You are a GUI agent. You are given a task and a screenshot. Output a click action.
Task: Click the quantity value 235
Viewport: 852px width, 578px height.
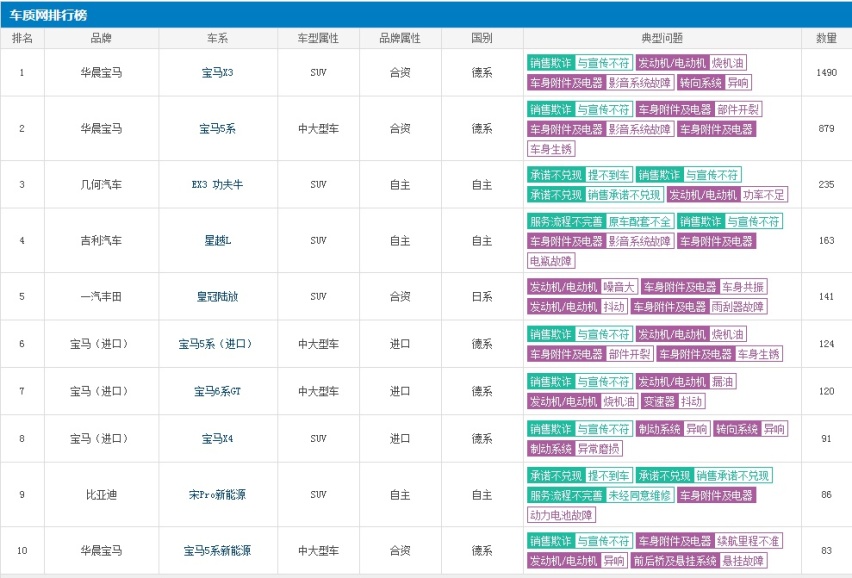click(x=826, y=185)
